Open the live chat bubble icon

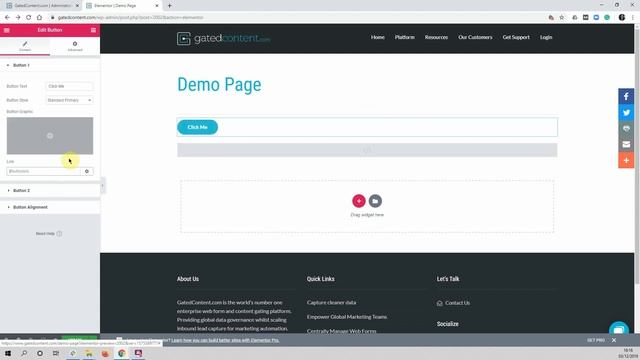pyautogui.click(x=619, y=328)
